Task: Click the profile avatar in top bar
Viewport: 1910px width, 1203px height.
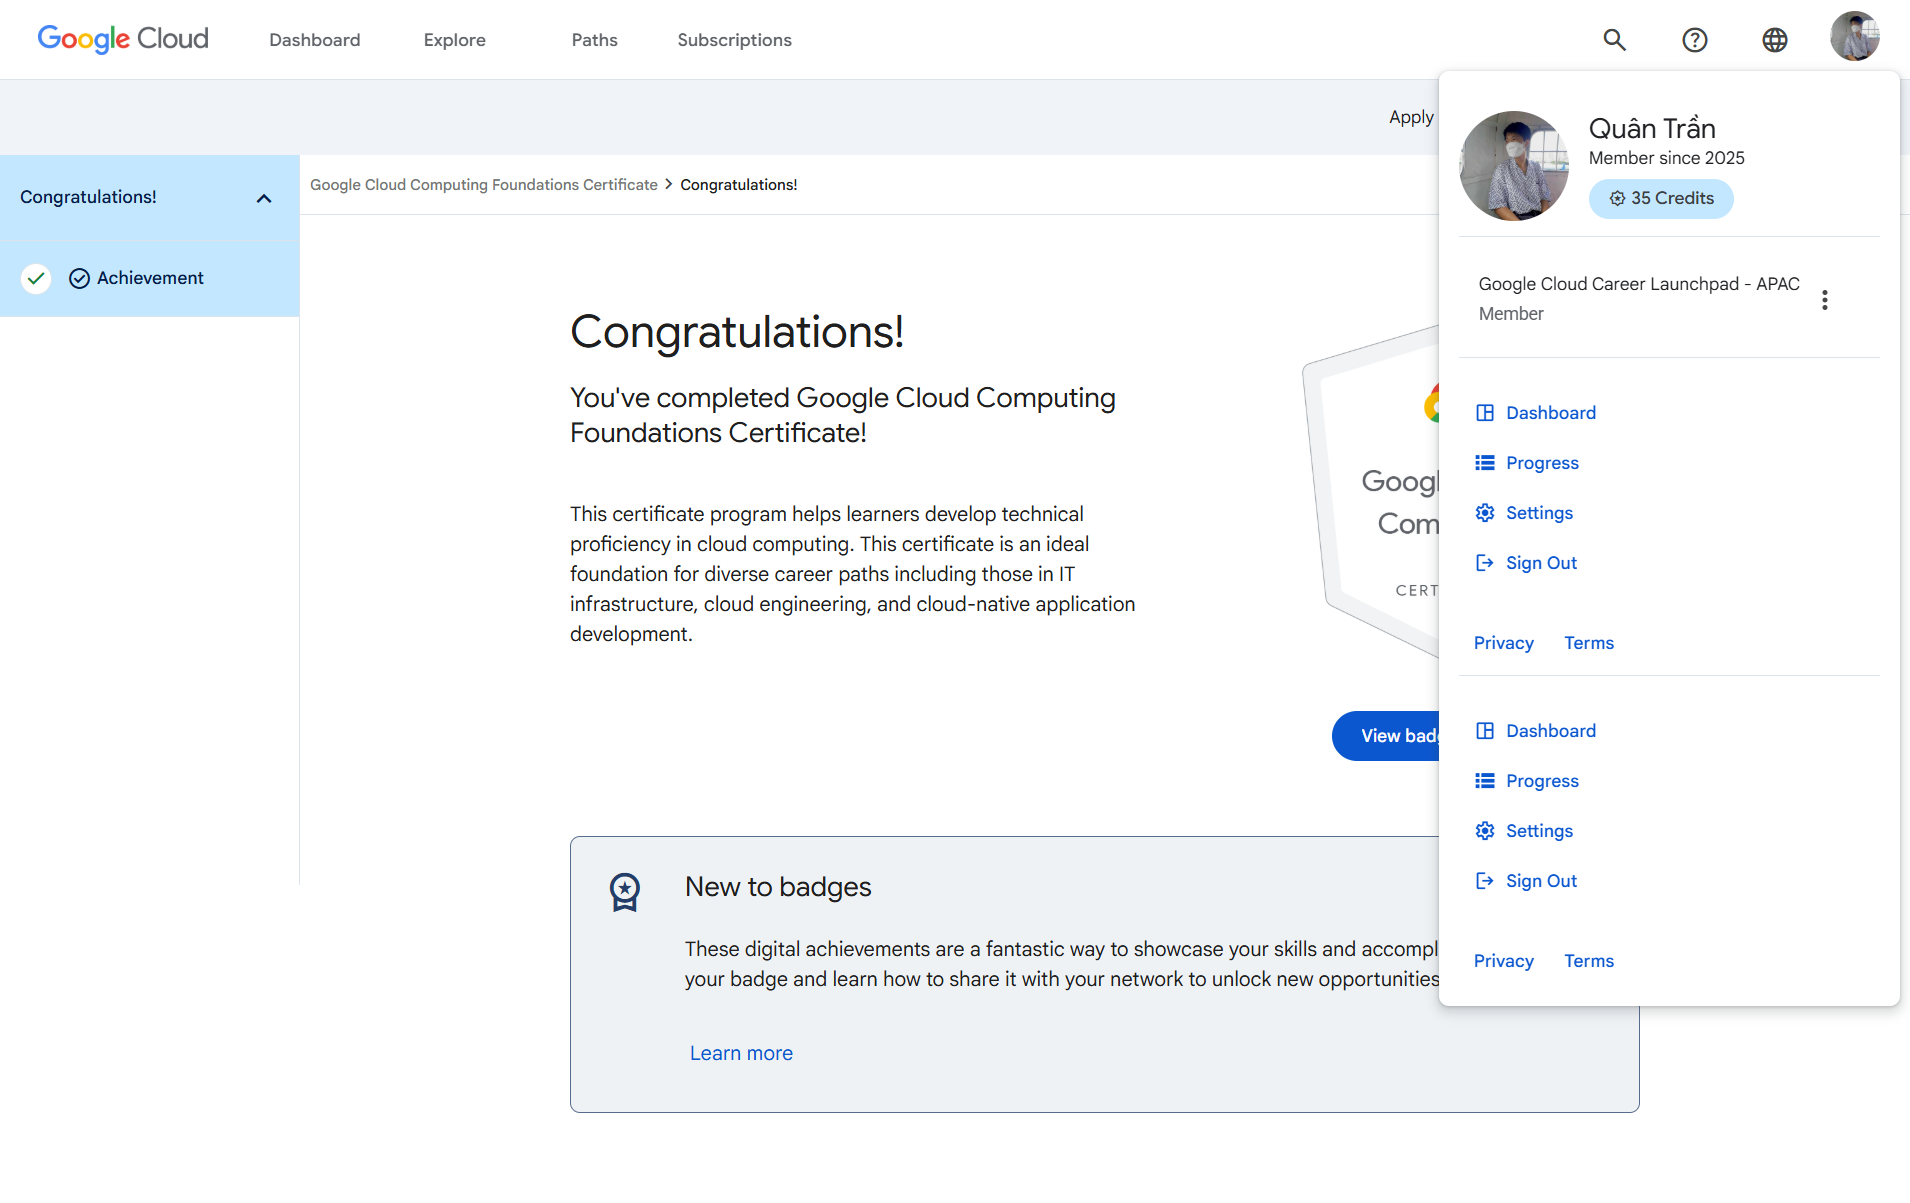Action: tap(1854, 37)
